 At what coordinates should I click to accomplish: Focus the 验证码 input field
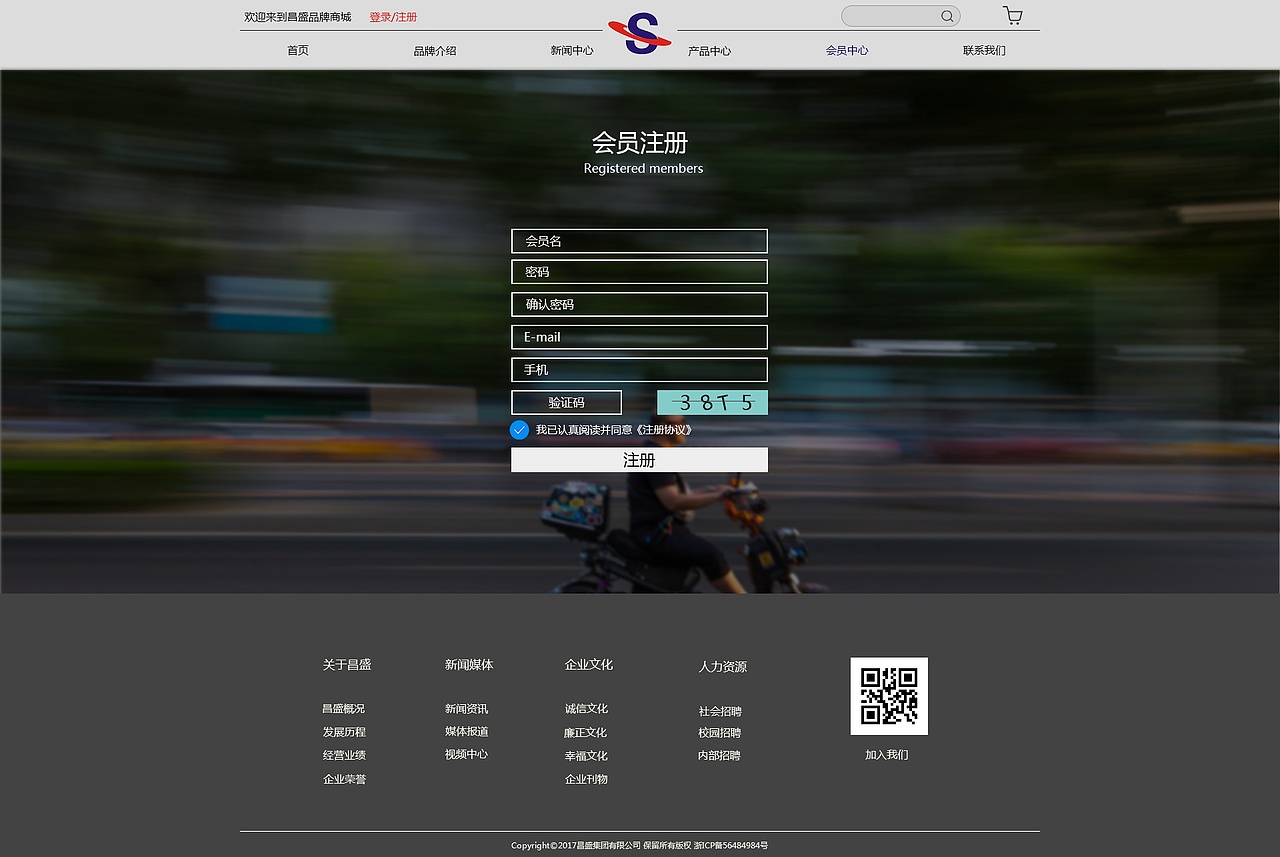point(566,402)
